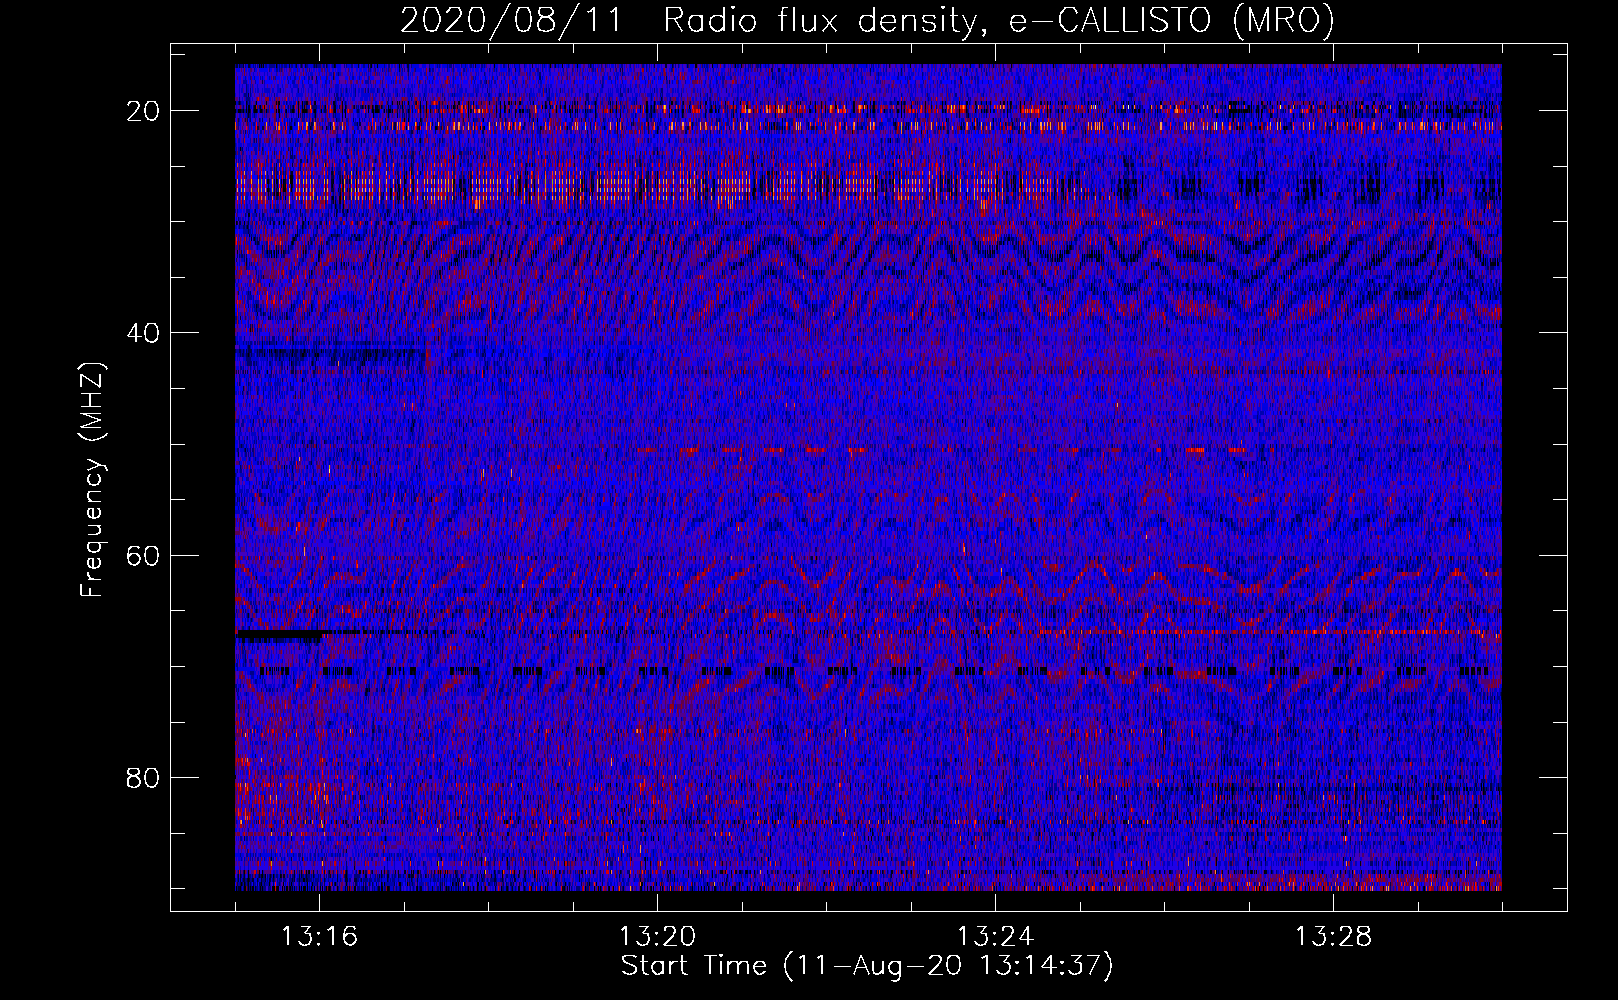Click the 20 MHz frequency tick label
Image resolution: width=1618 pixels, height=1000 pixels.
144,111
